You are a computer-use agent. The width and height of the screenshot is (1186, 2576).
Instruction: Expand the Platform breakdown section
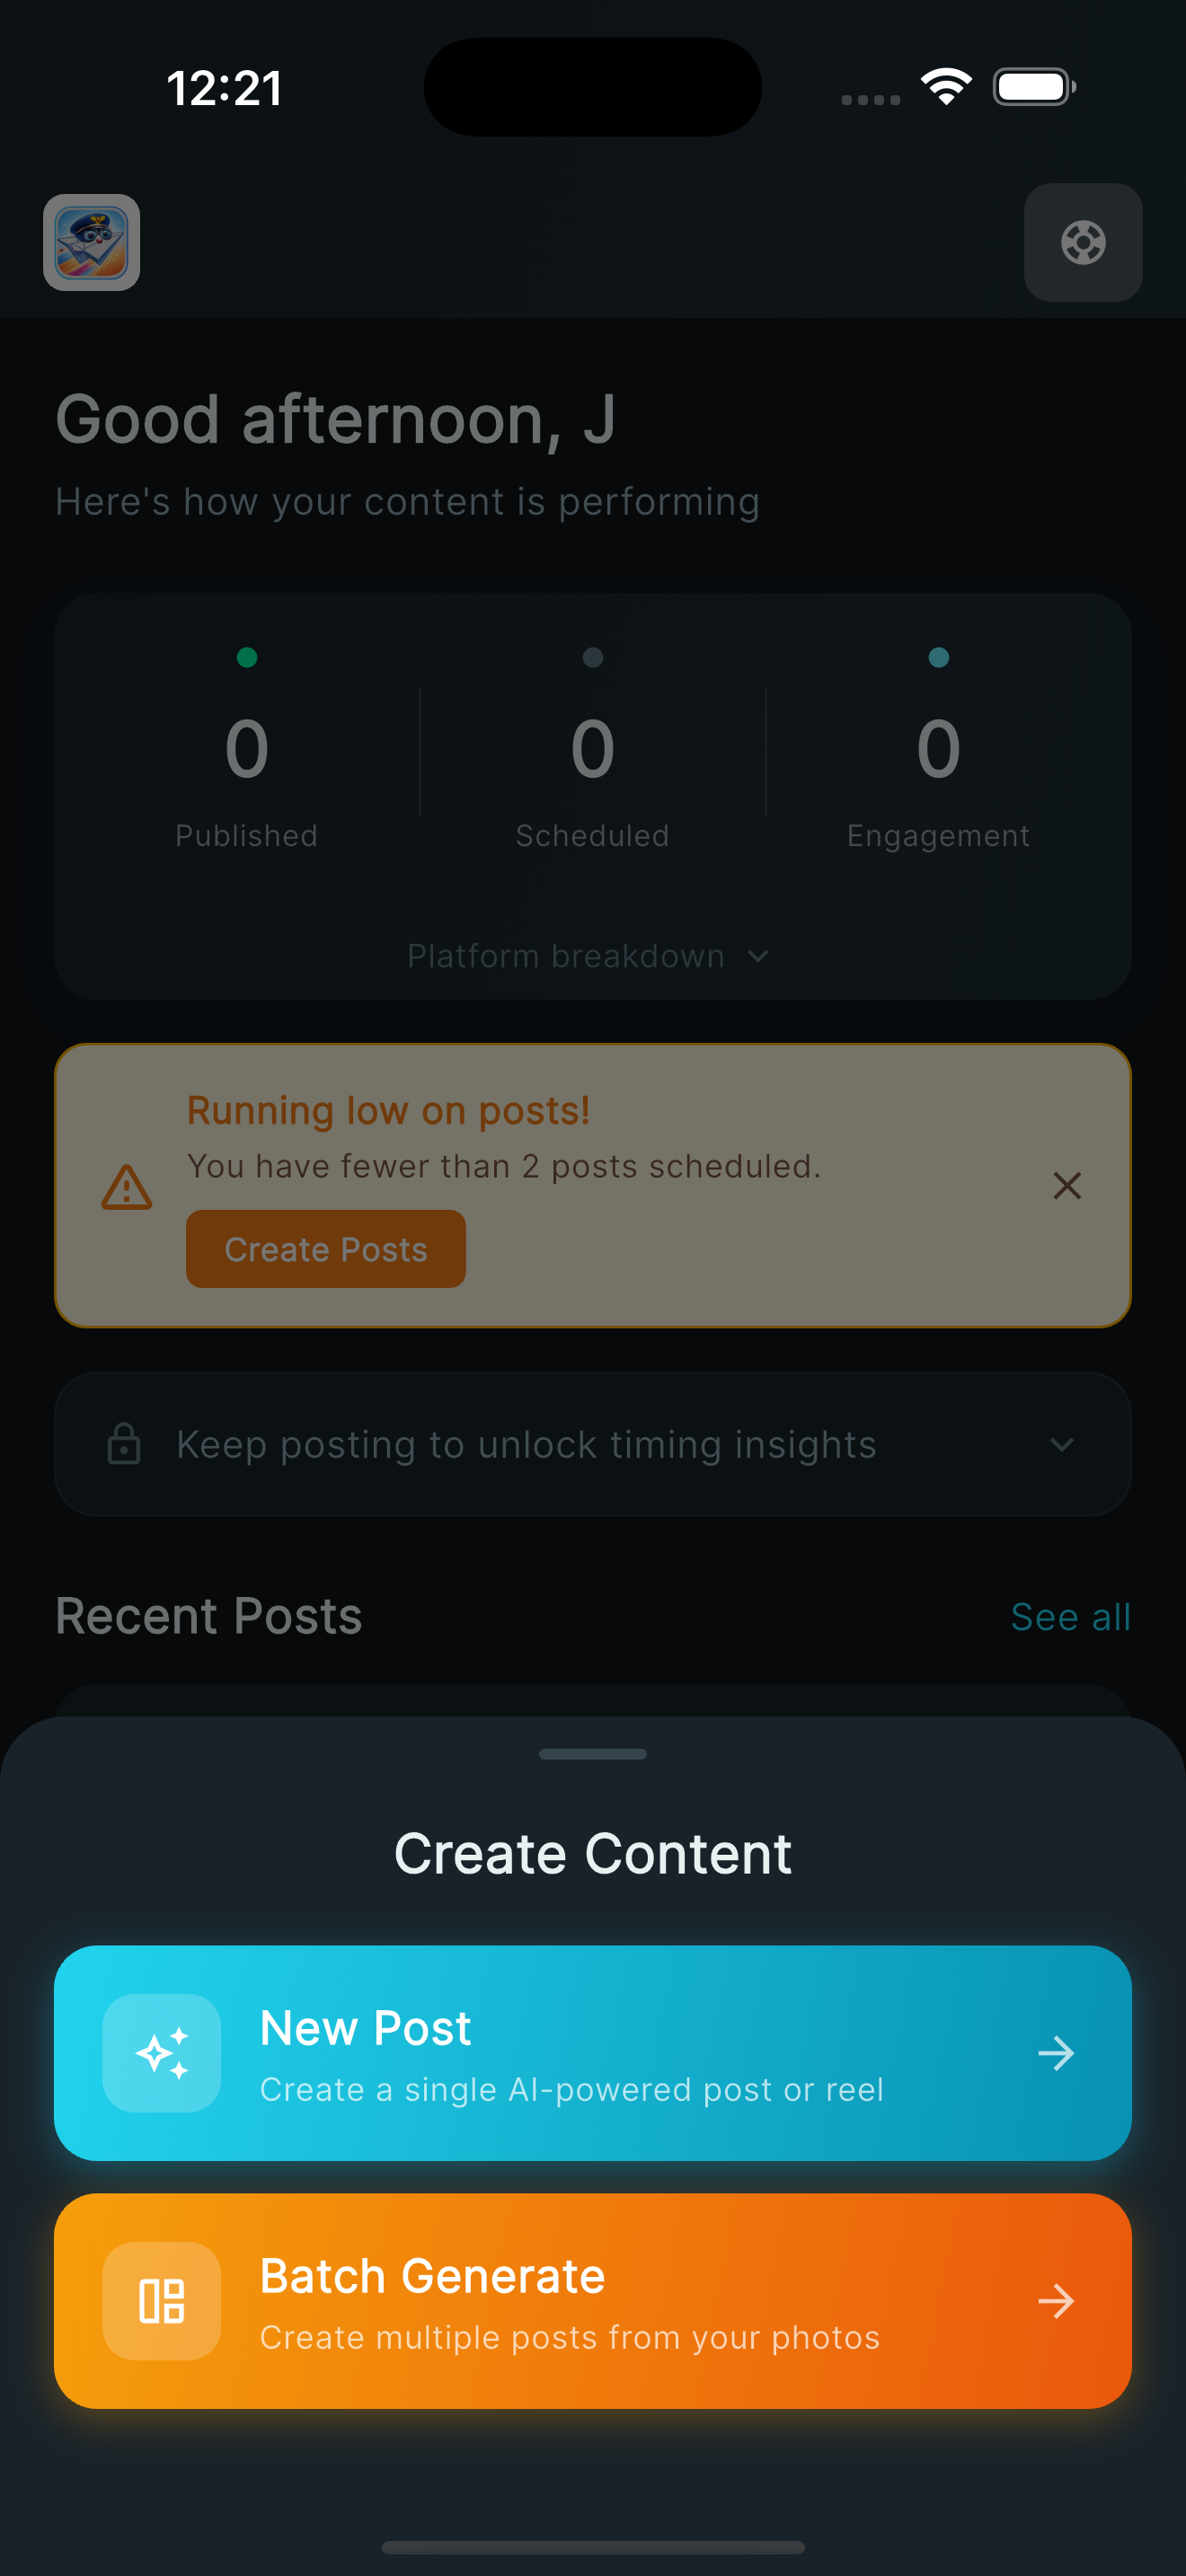[x=592, y=955]
